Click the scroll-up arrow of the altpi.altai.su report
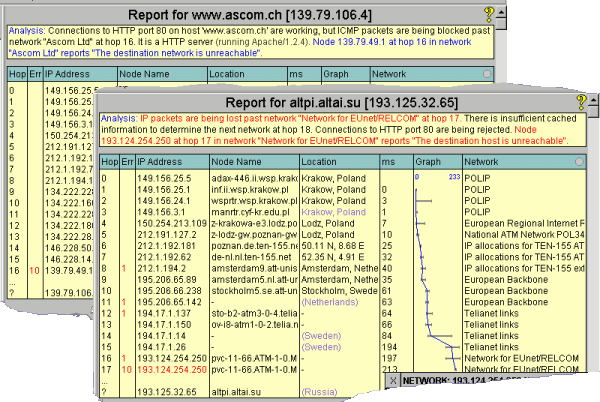This screenshot has width=600, height=402. 594,100
